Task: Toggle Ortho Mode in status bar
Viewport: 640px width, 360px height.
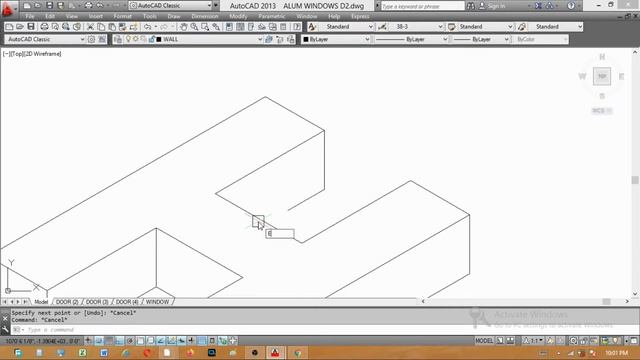Action: click(119, 341)
